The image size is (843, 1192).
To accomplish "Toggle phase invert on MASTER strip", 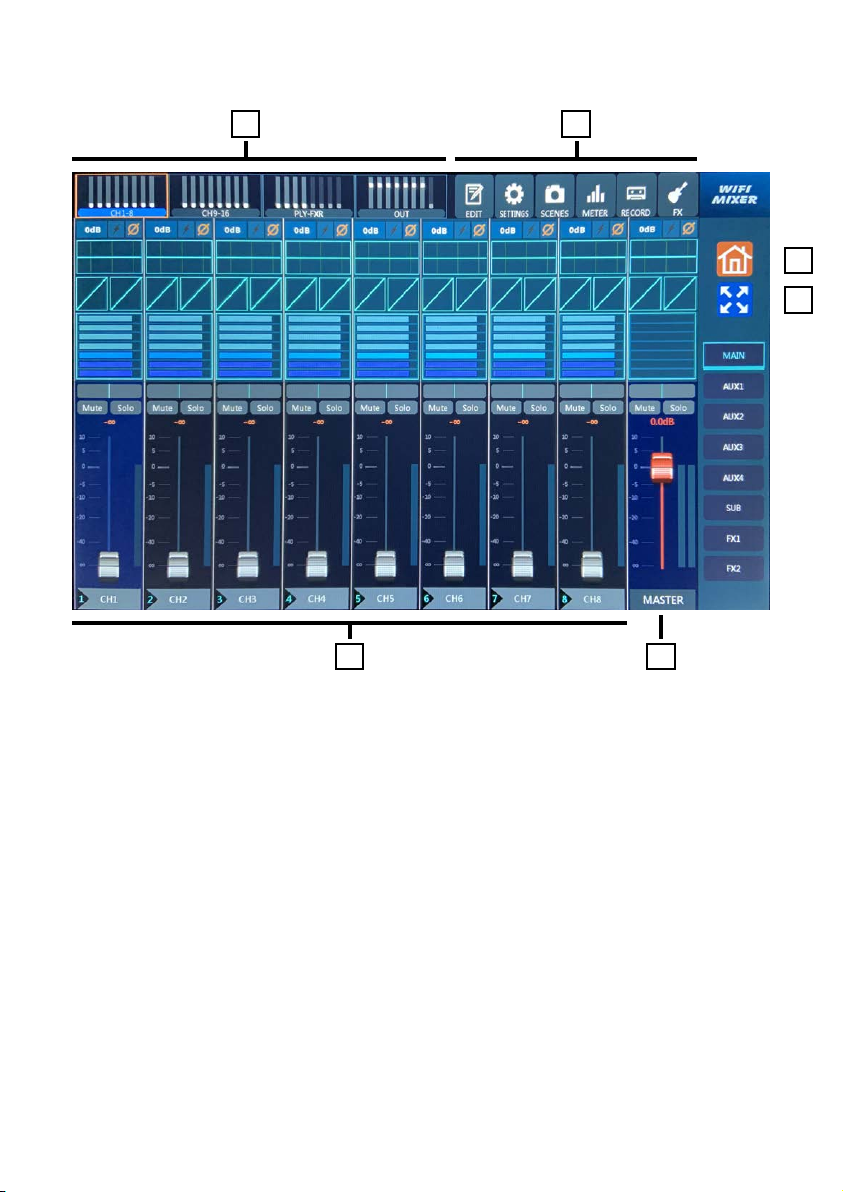I will coord(689,229).
